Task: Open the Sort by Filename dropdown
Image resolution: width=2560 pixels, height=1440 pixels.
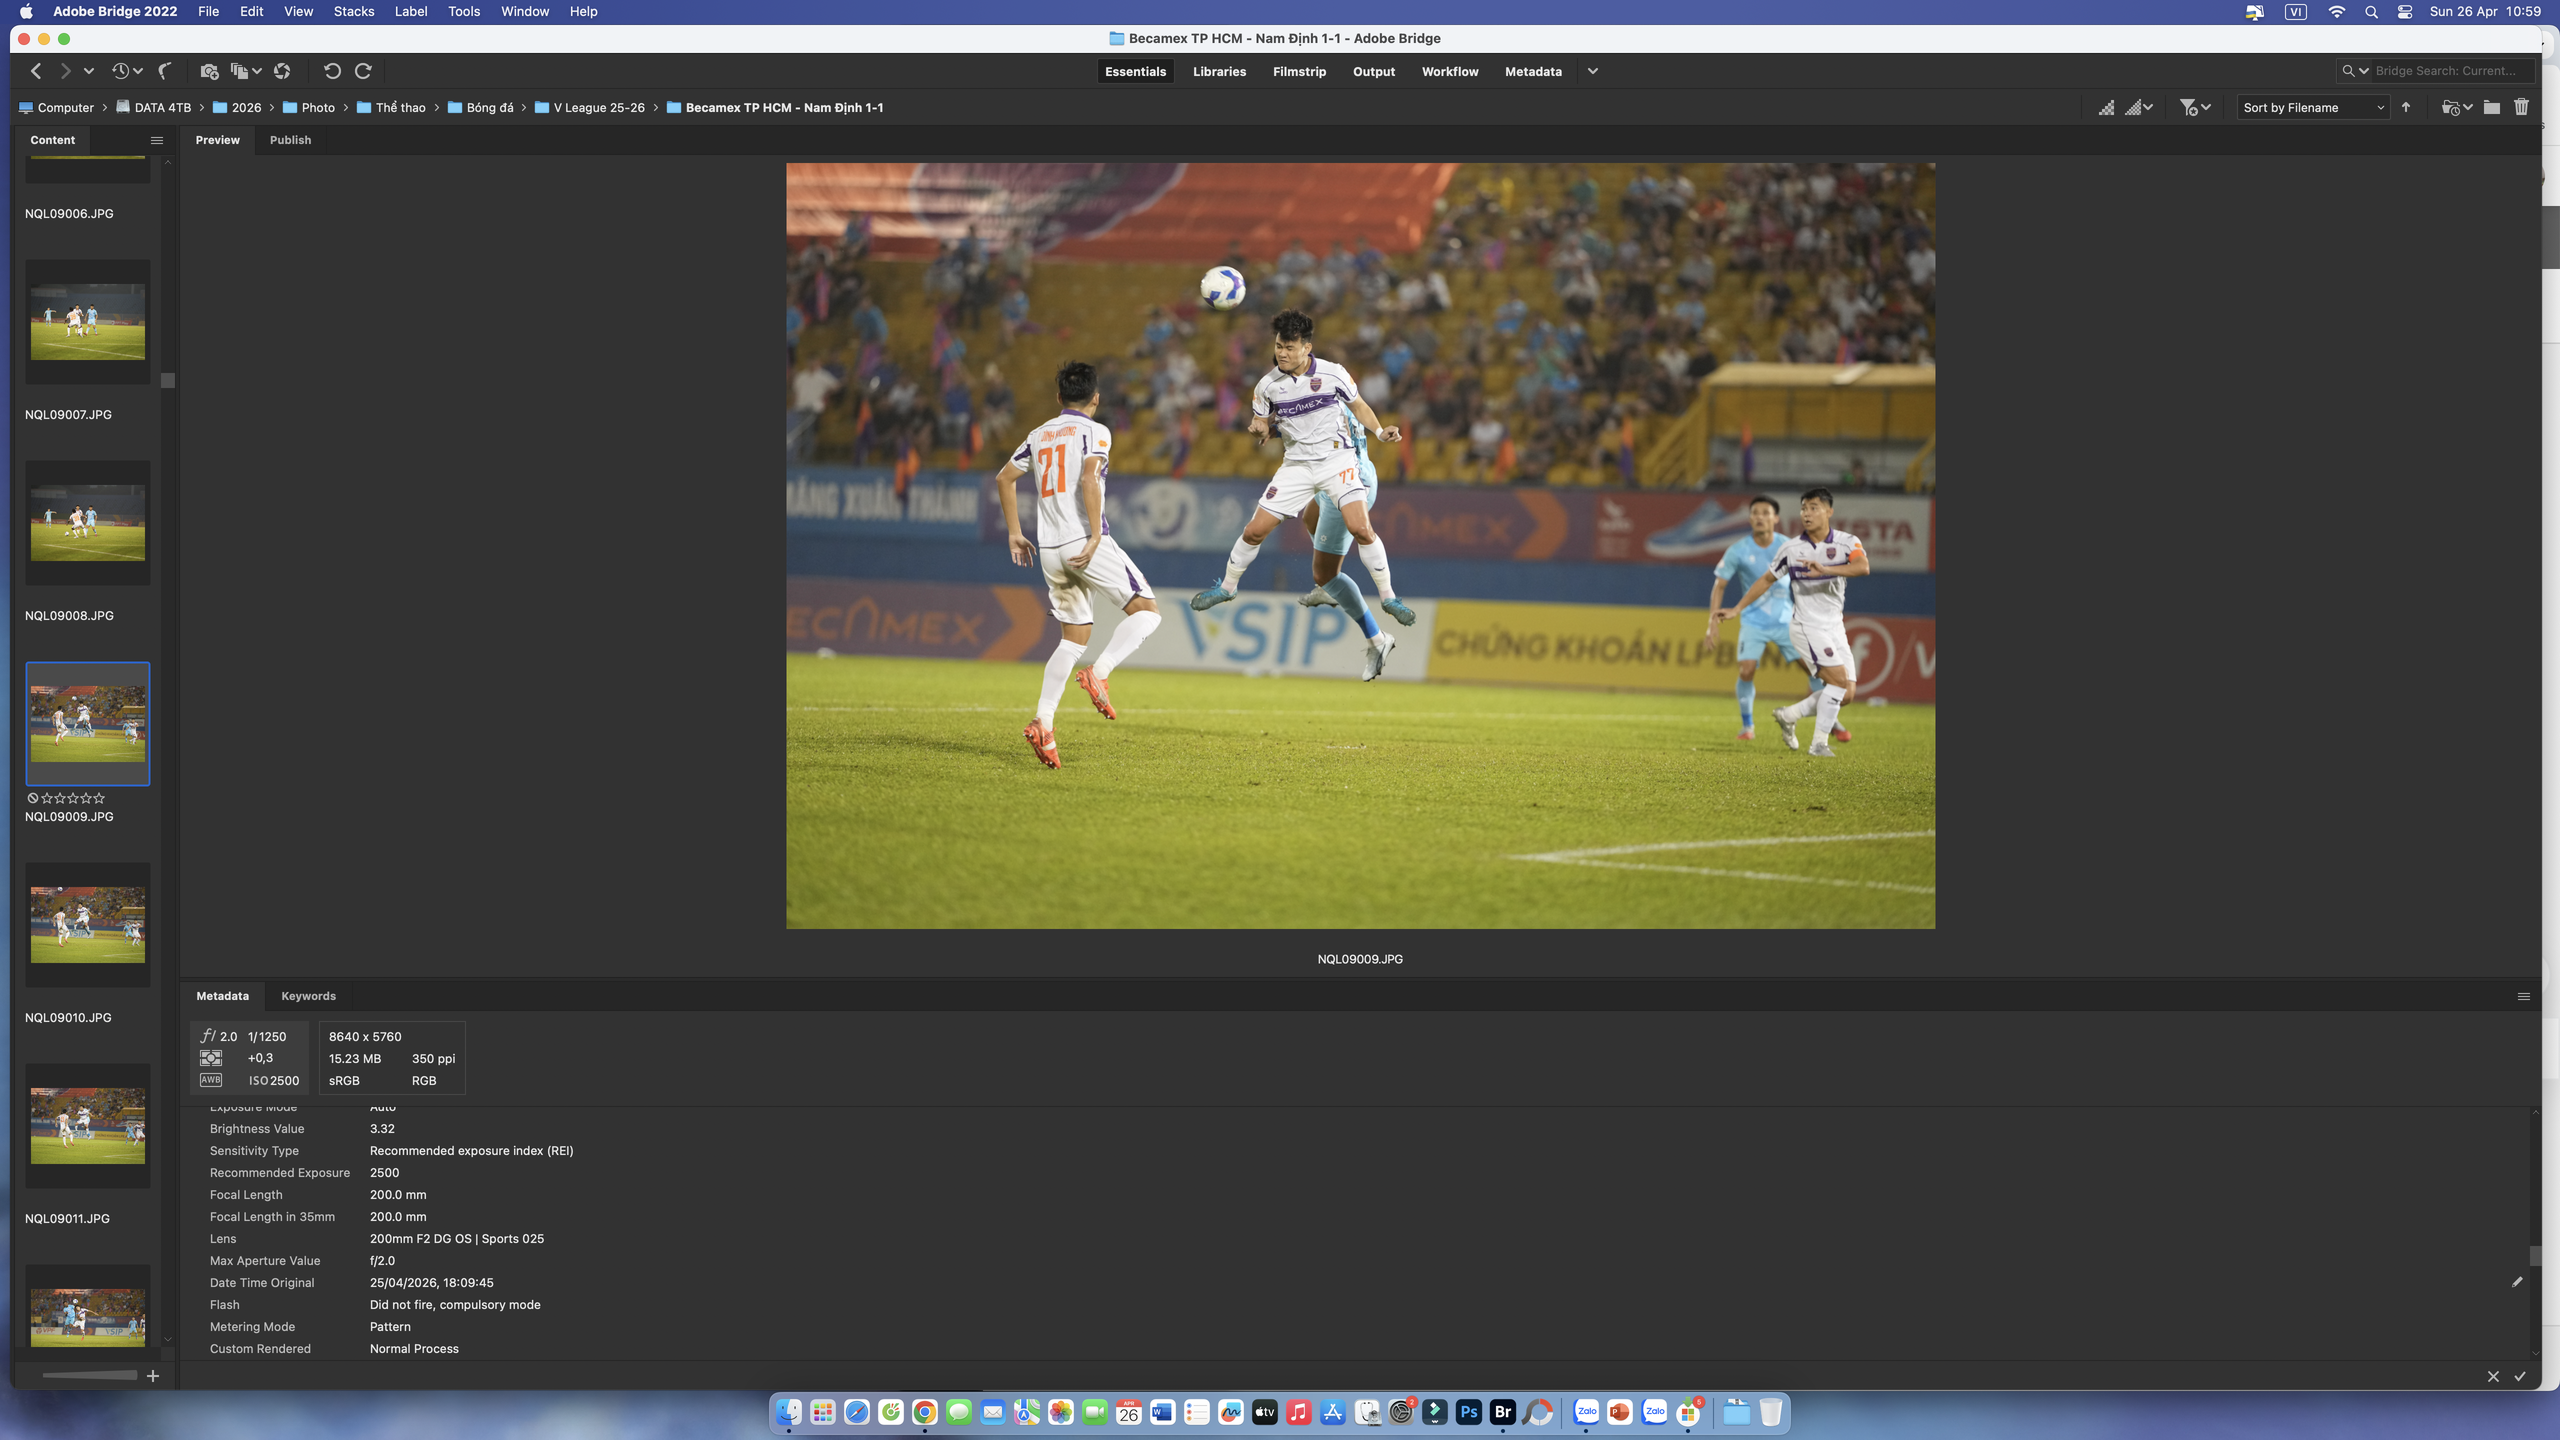Action: [2312, 107]
